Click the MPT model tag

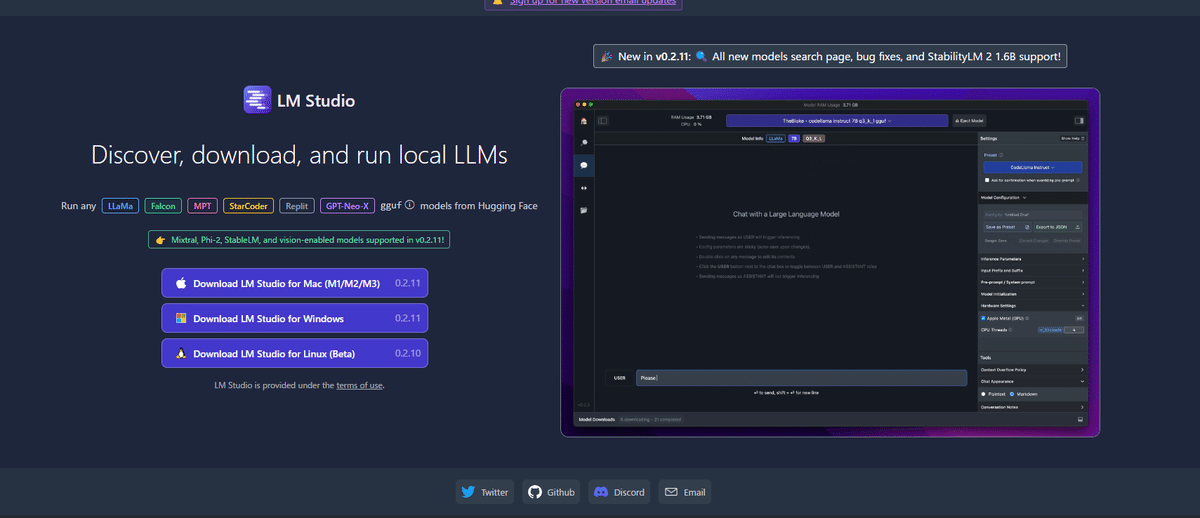202,206
